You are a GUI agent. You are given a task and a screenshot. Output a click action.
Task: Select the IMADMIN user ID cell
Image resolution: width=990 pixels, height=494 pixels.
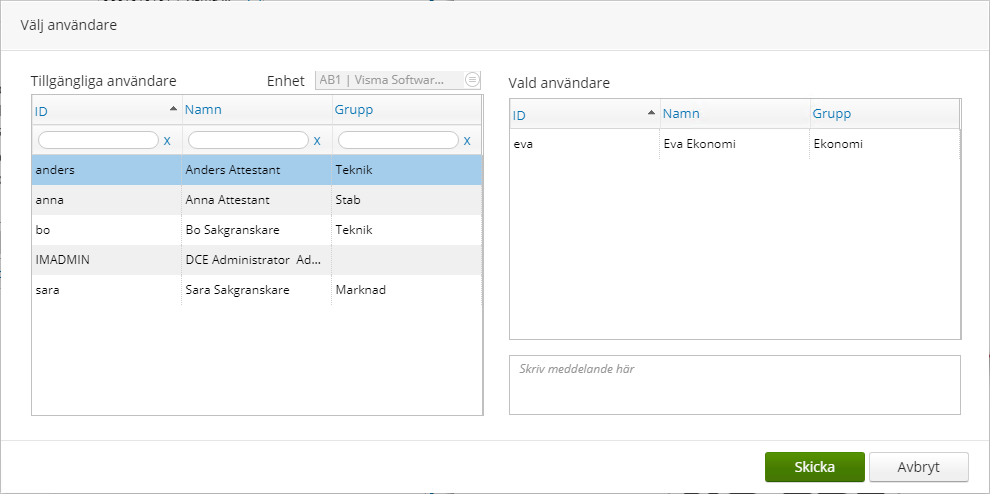pyautogui.click(x=107, y=260)
